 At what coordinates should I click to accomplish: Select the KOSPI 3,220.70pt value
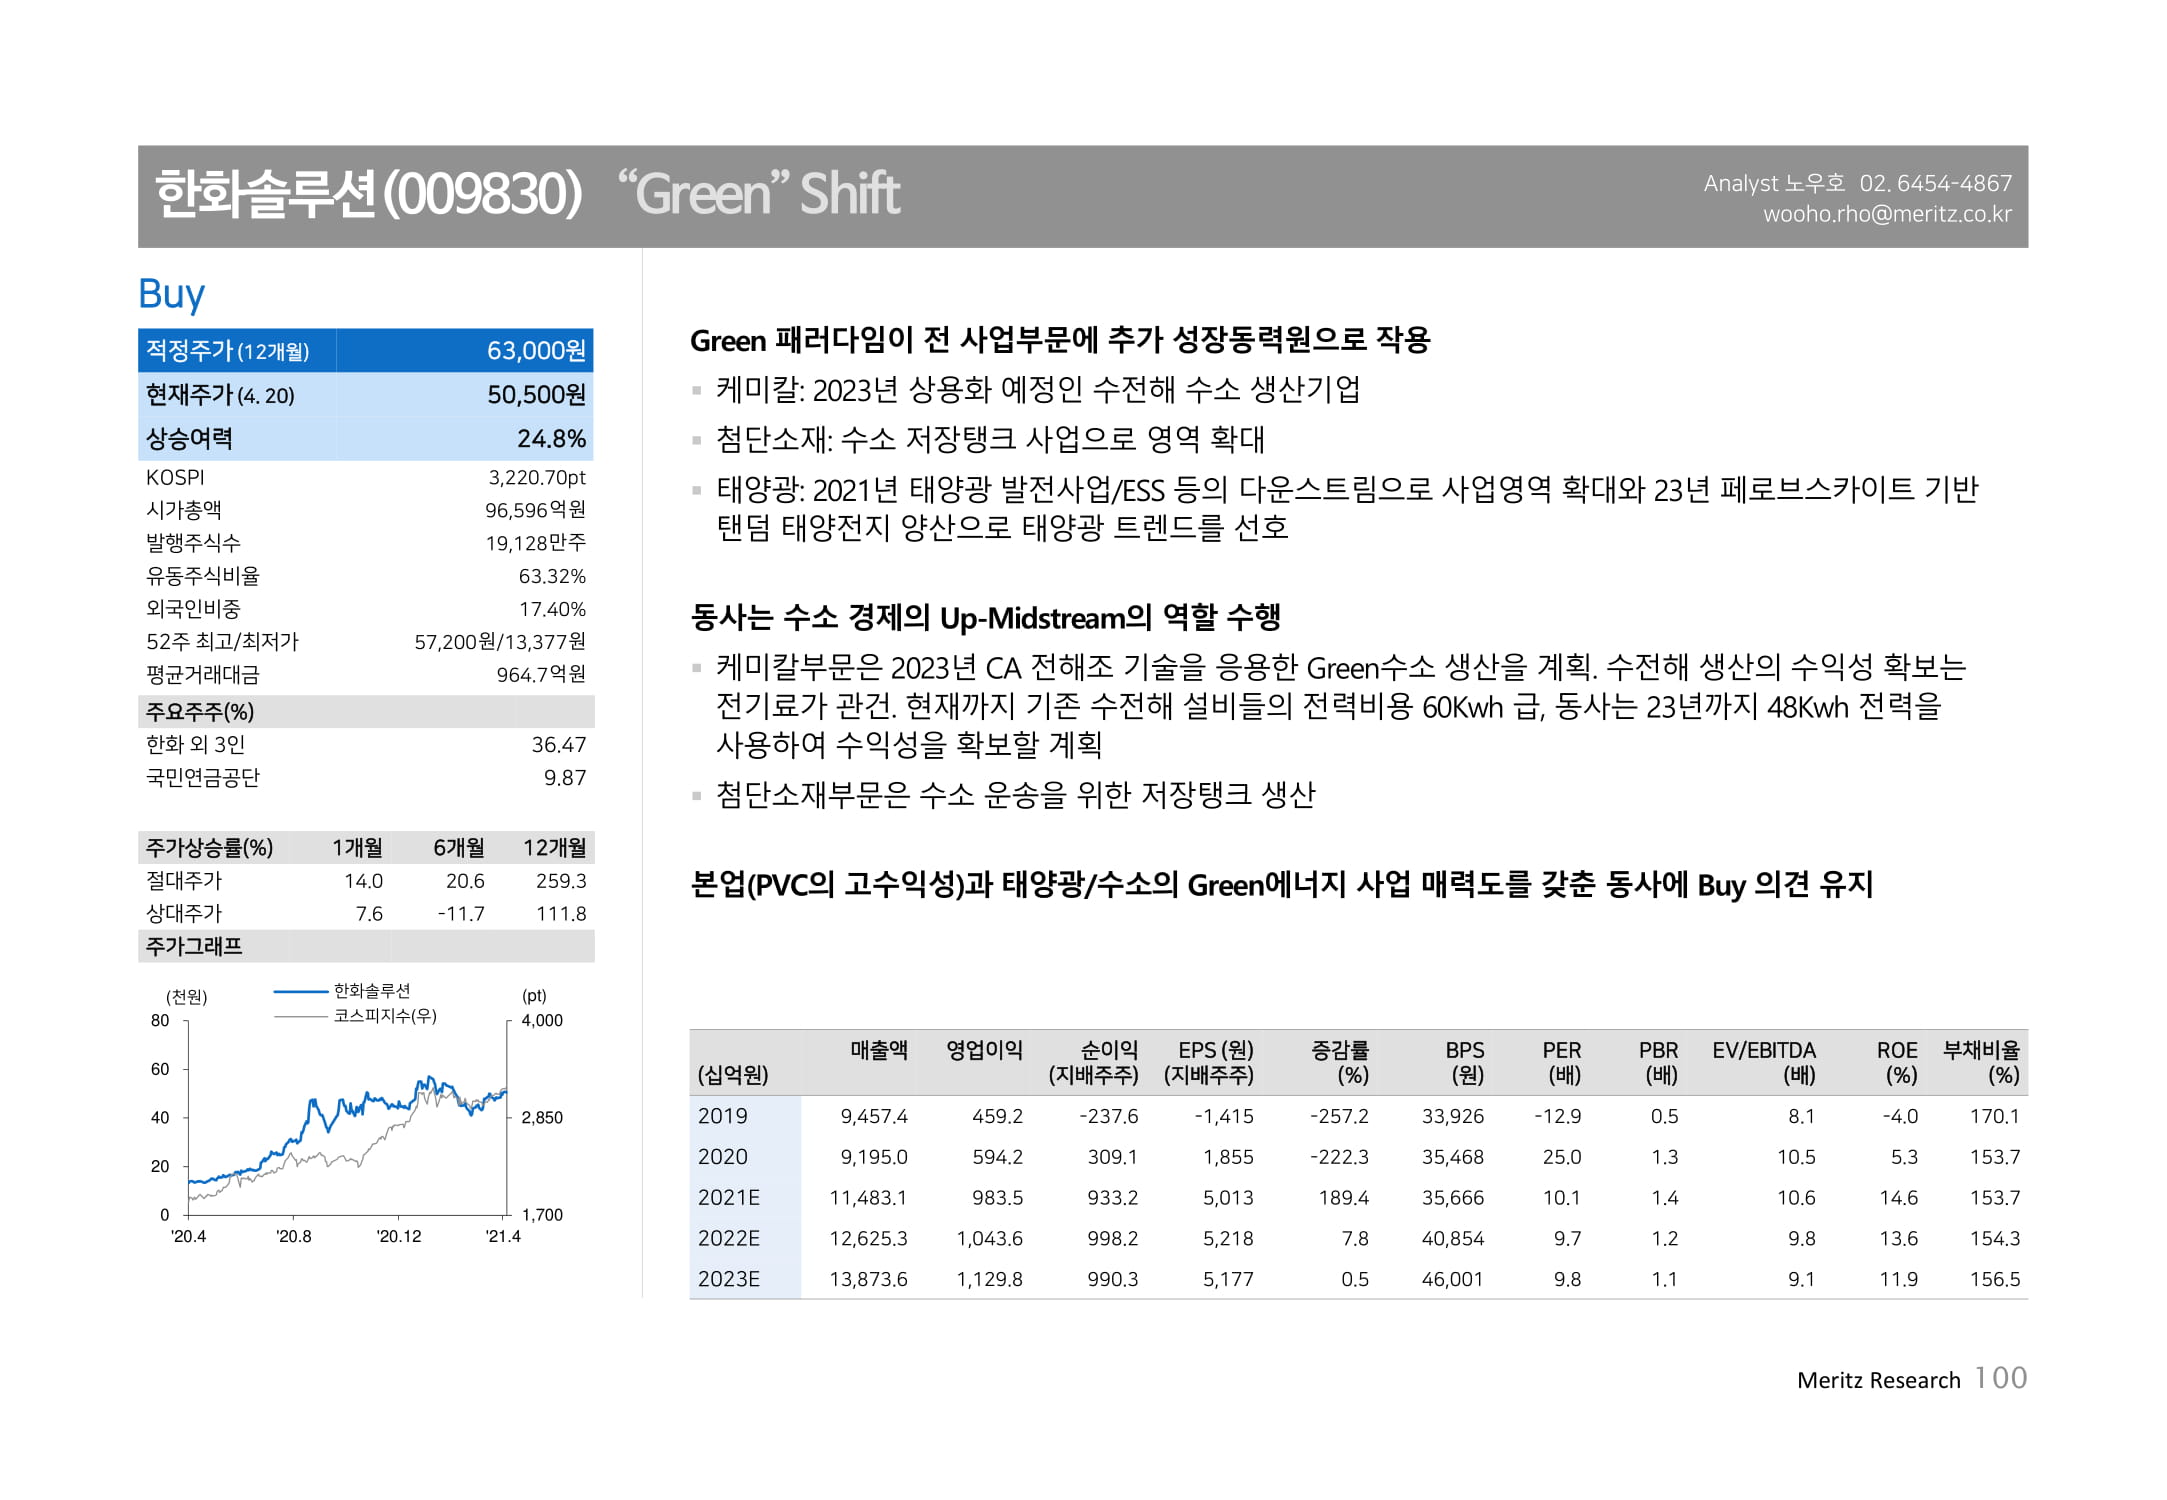point(536,478)
